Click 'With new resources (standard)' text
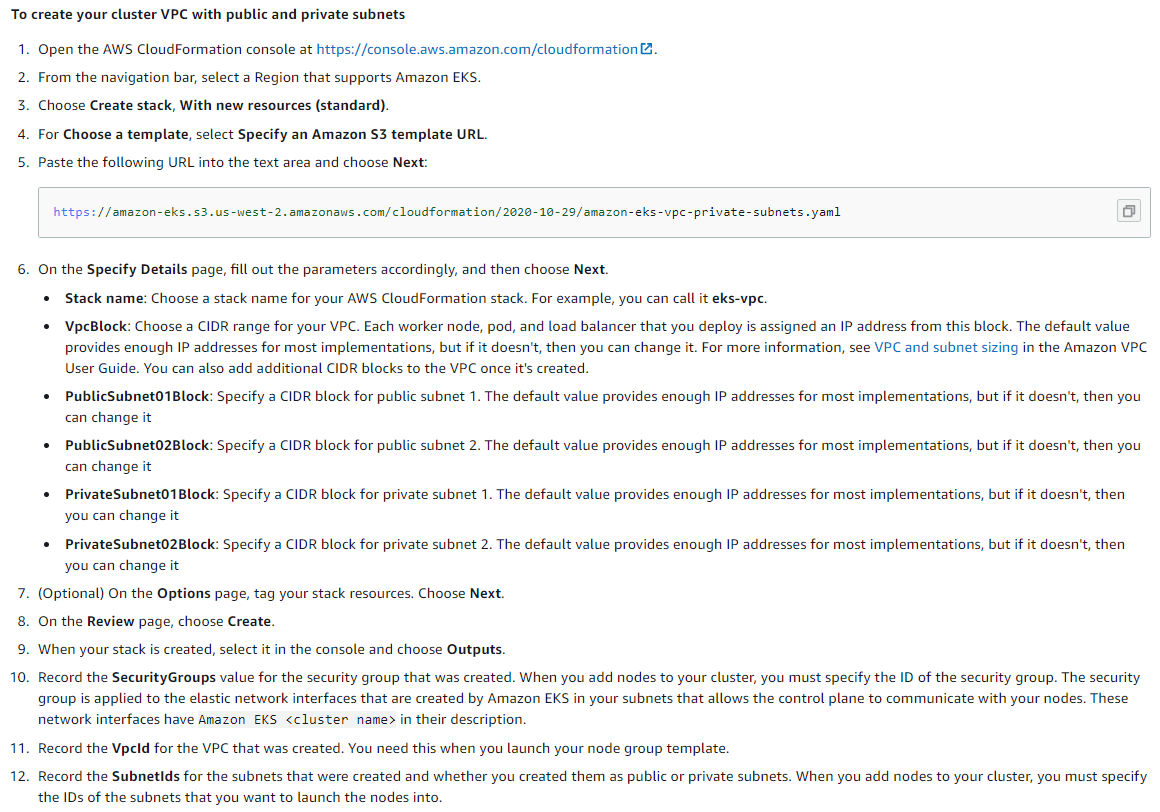The image size is (1160, 812). [282, 105]
